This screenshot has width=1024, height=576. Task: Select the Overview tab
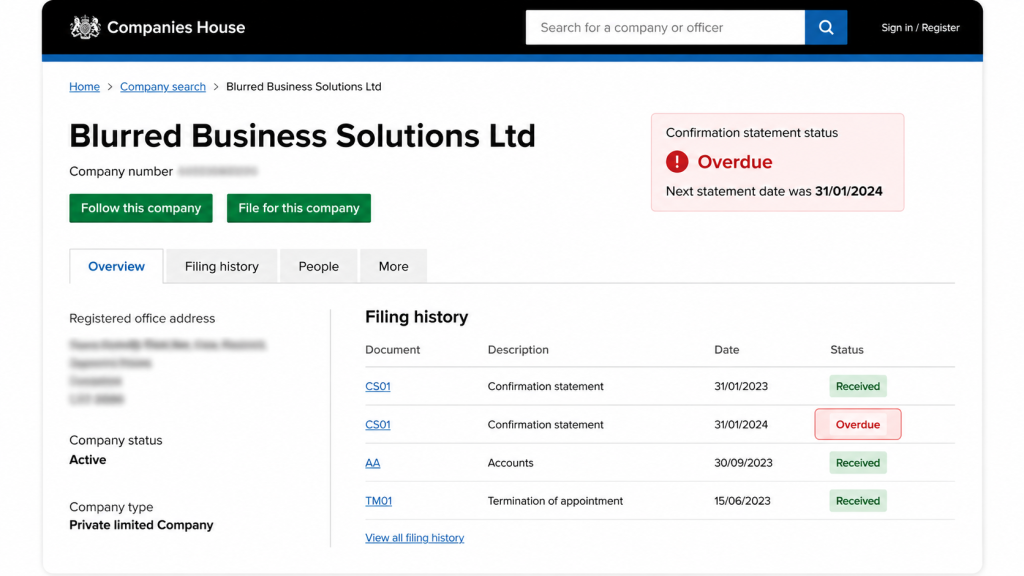(x=116, y=266)
